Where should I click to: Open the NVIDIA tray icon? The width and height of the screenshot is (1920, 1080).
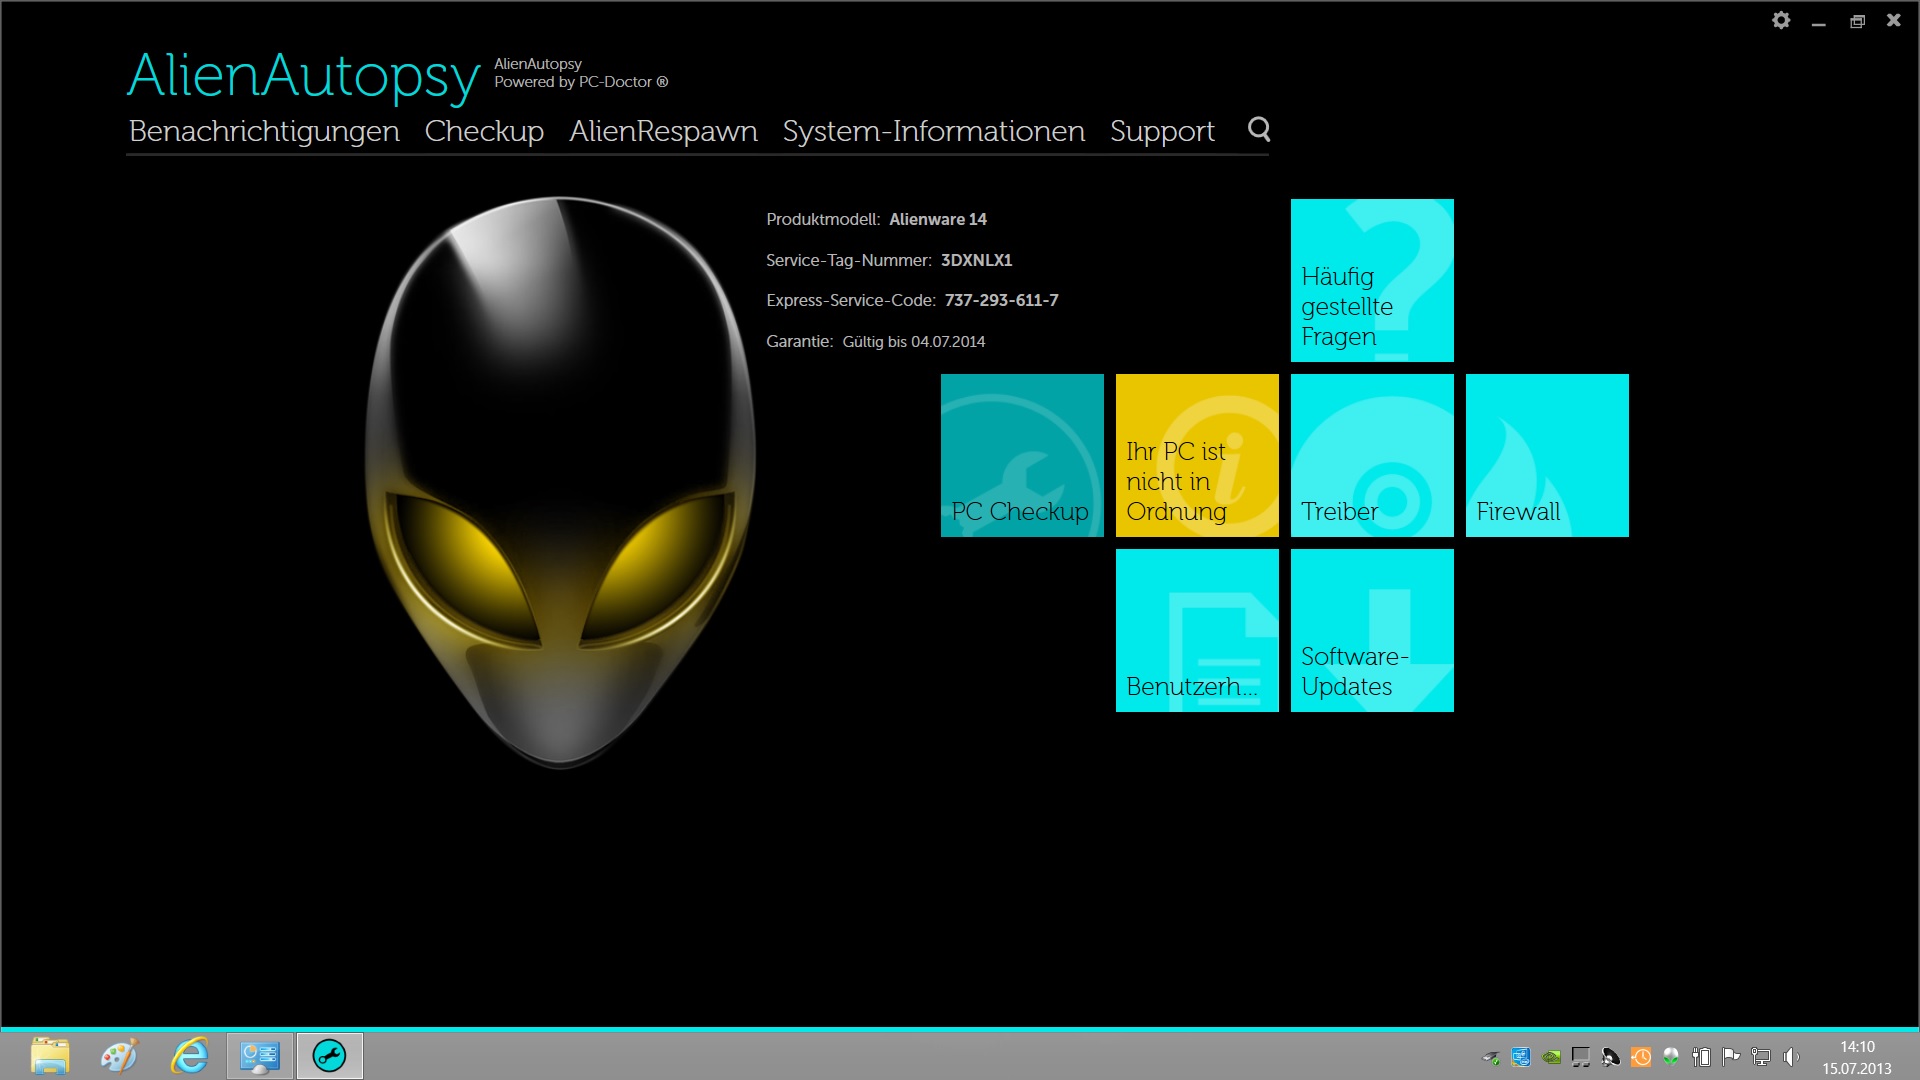(1551, 1056)
